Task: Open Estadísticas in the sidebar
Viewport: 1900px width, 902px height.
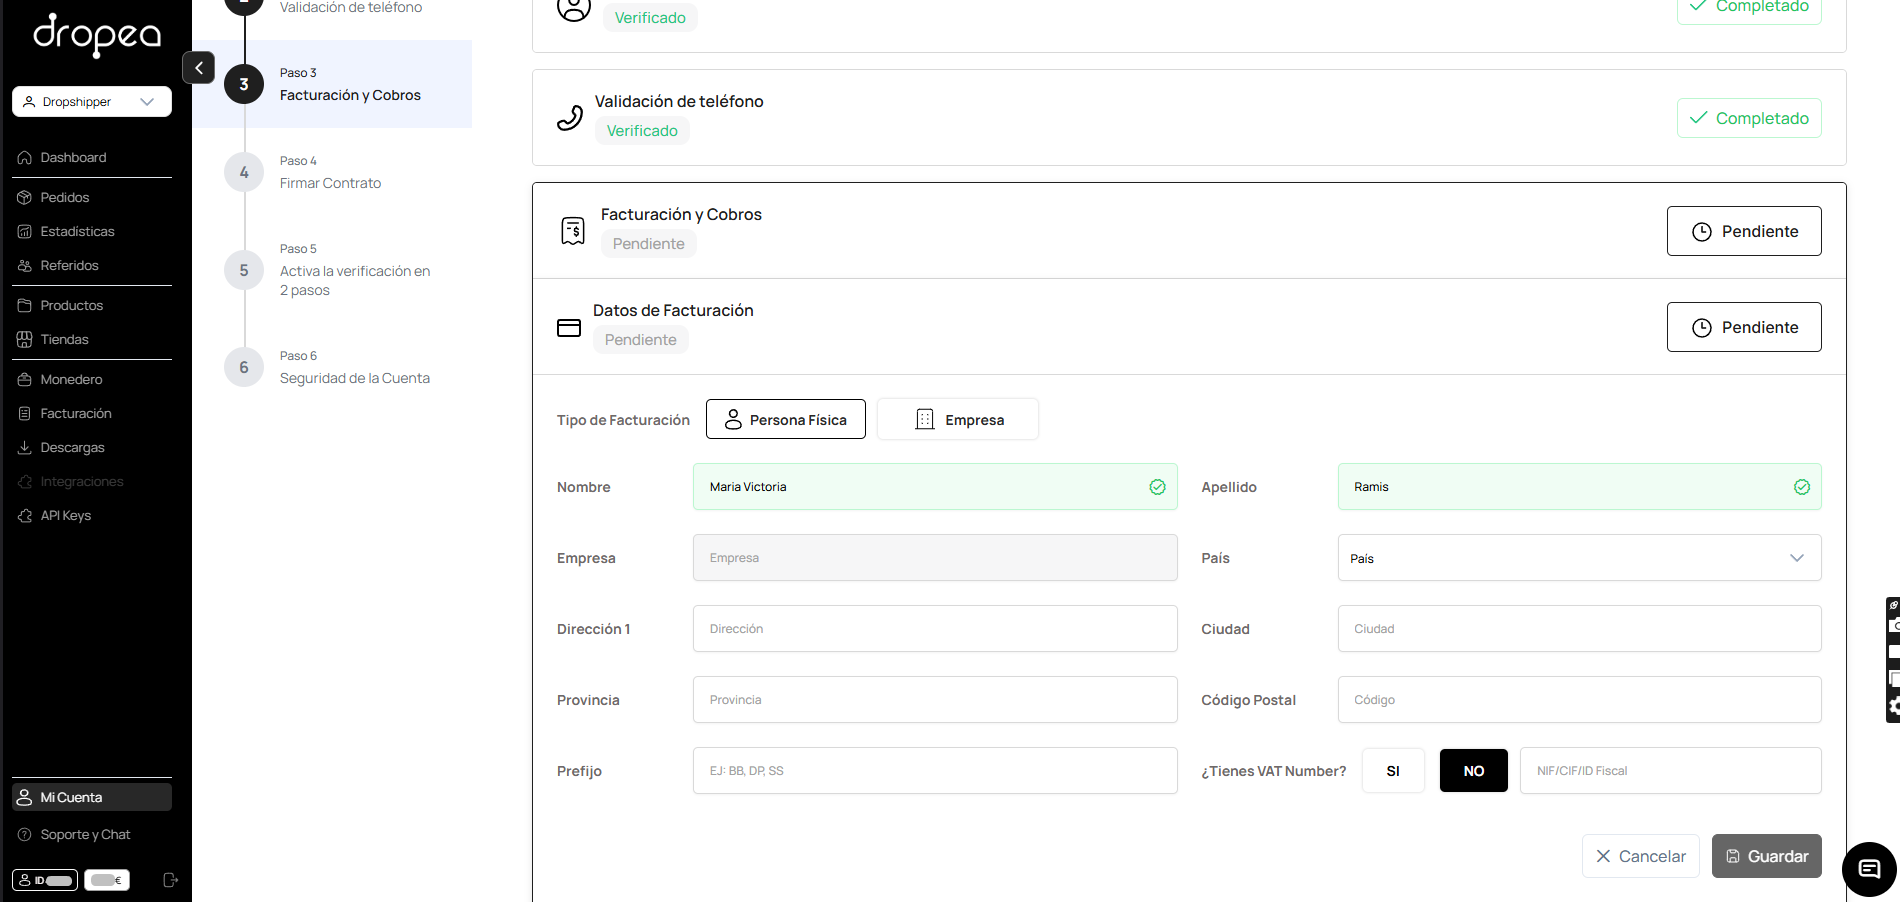Action: tap(77, 232)
